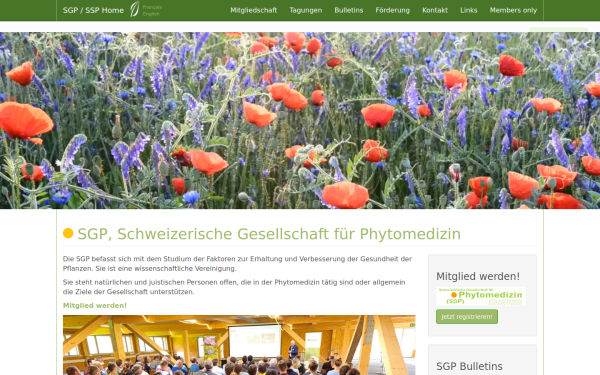The height and width of the screenshot is (375, 600).
Task: Click the Mitglied werden! sidebar heading
Action: coord(478,276)
